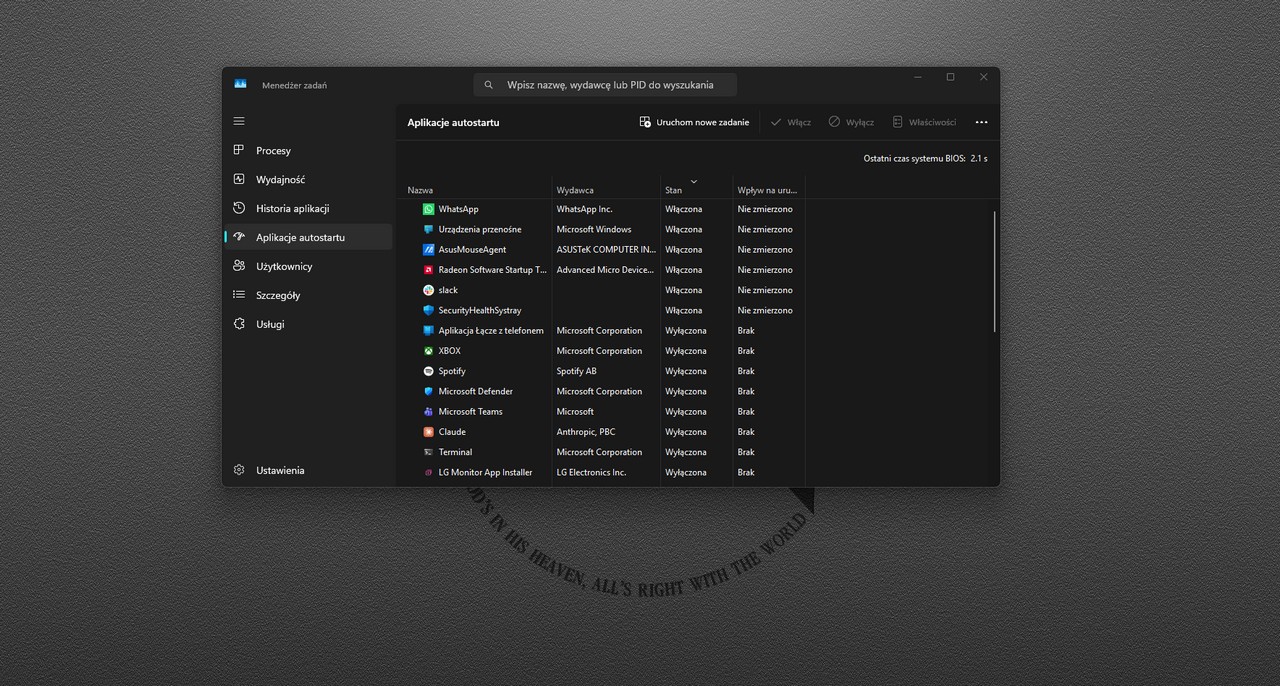Click the Advanced Micro Devices publisher cell
The image size is (1280, 686).
click(606, 270)
